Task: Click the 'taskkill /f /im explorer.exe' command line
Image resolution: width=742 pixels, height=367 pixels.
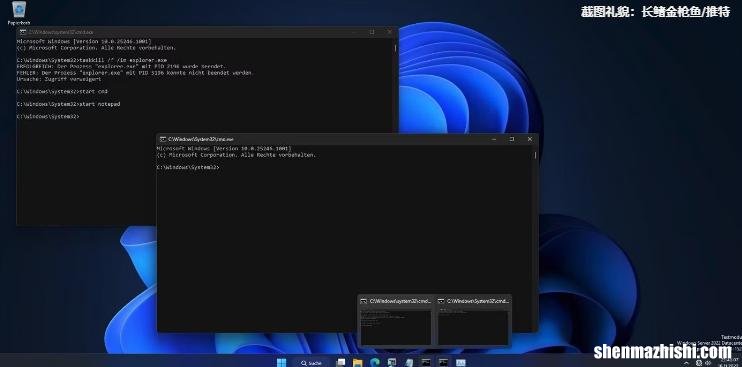Action: tap(92, 61)
